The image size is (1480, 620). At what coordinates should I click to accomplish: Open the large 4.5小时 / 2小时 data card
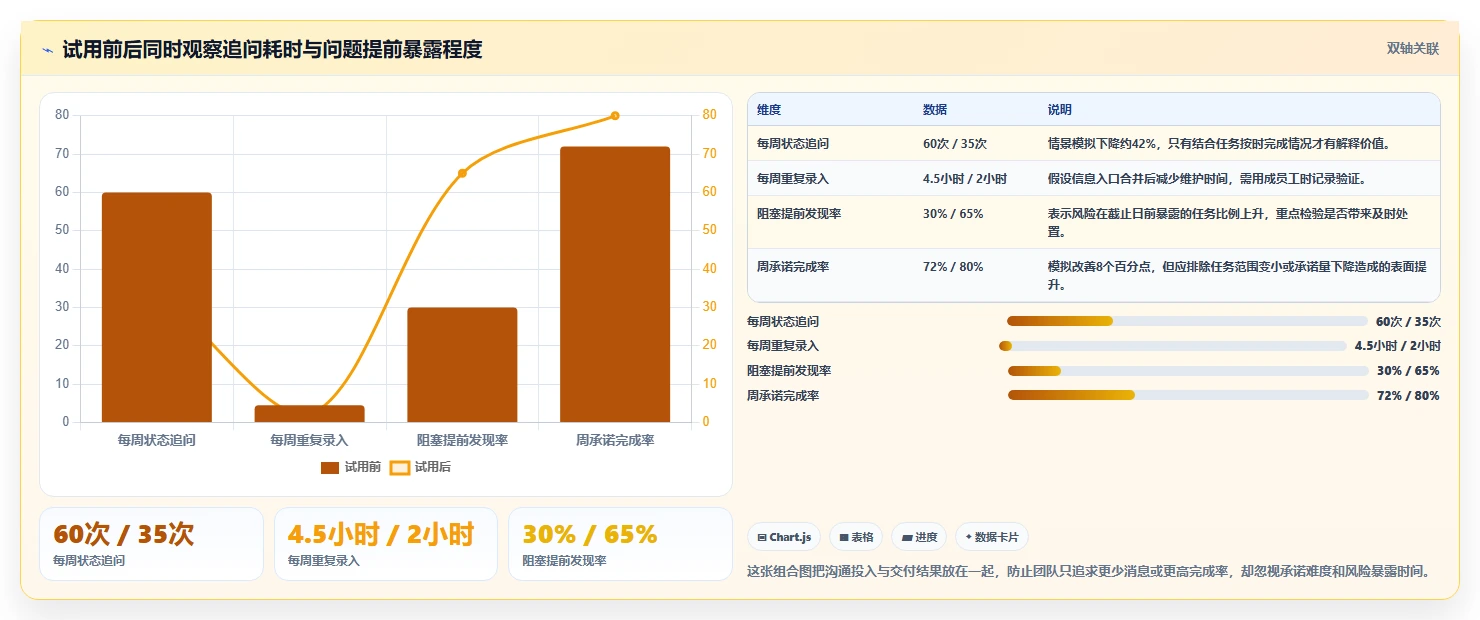386,544
